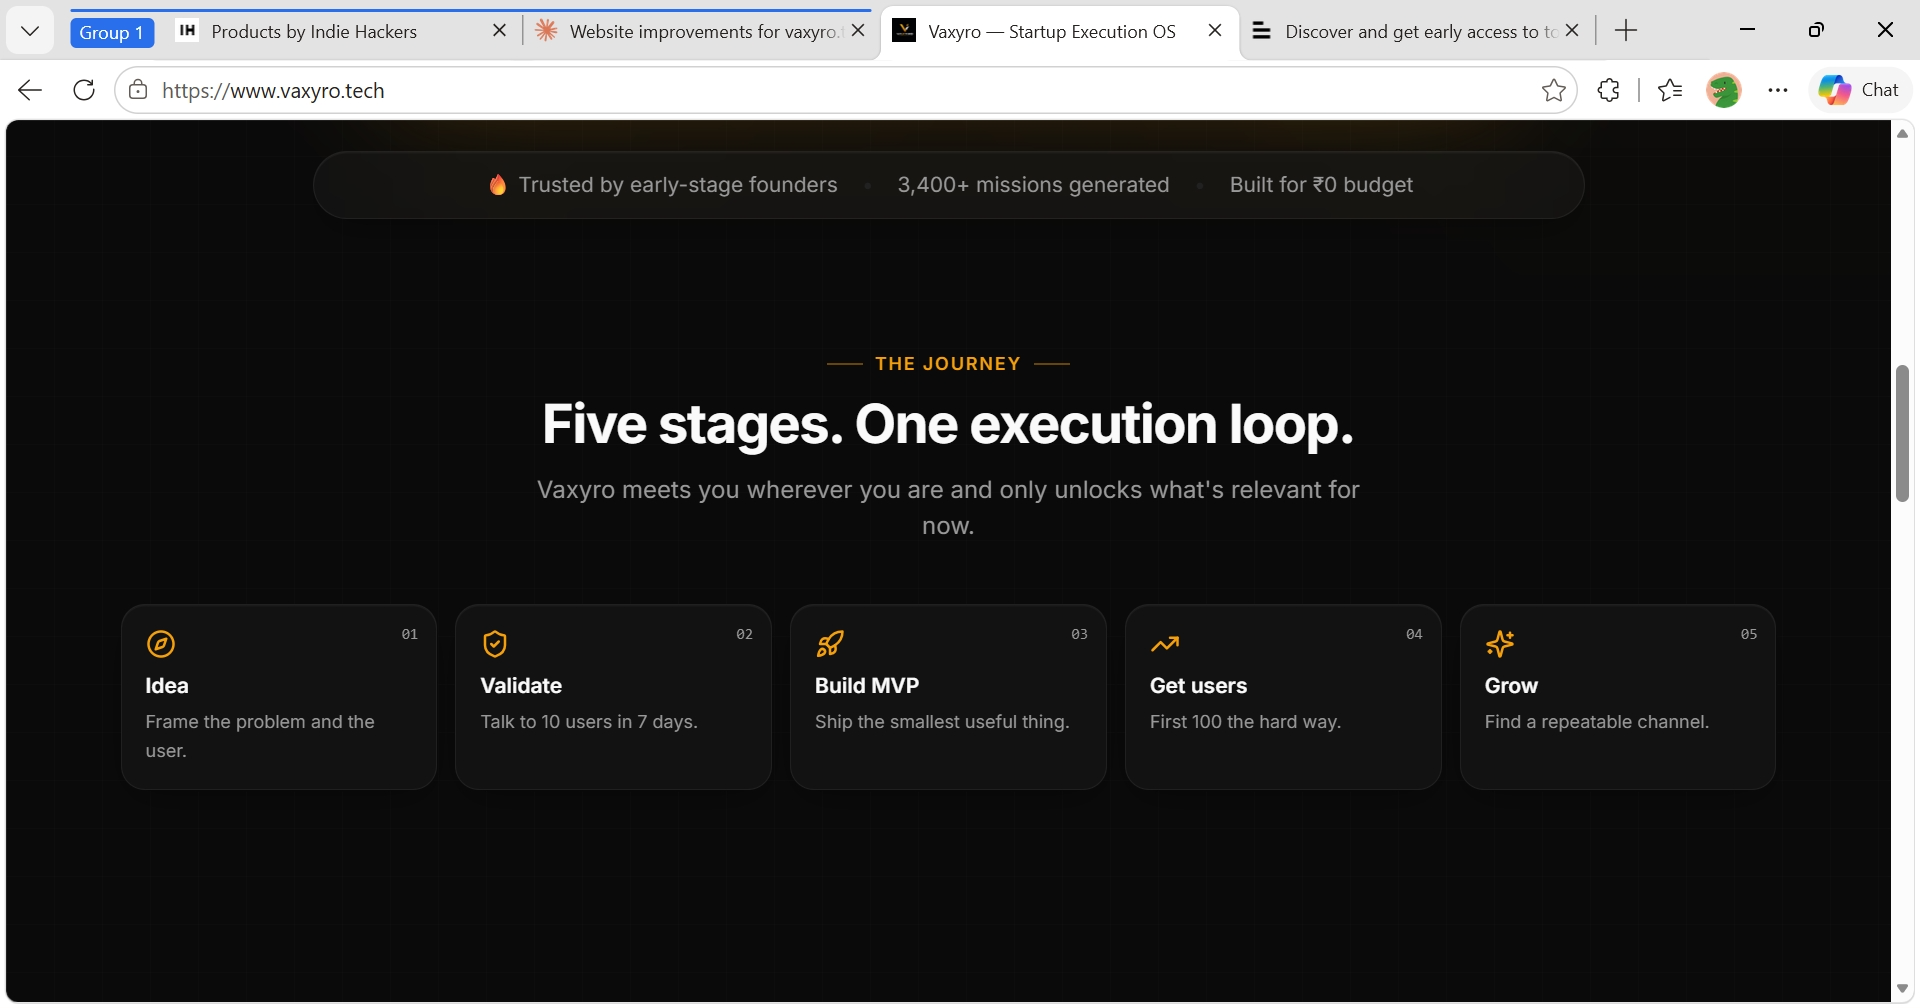The width and height of the screenshot is (1920, 1008).
Task: Click Built for ₹0 budget text
Action: [x=1321, y=185]
